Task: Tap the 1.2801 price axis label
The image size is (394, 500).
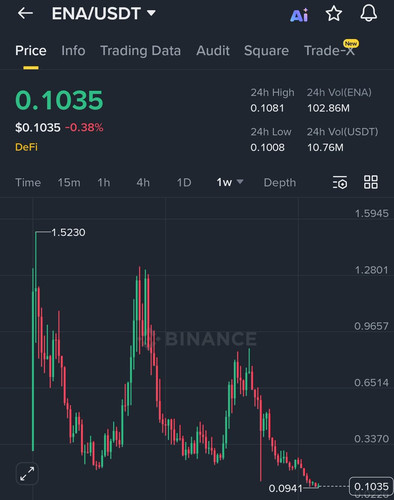Action: tap(371, 270)
